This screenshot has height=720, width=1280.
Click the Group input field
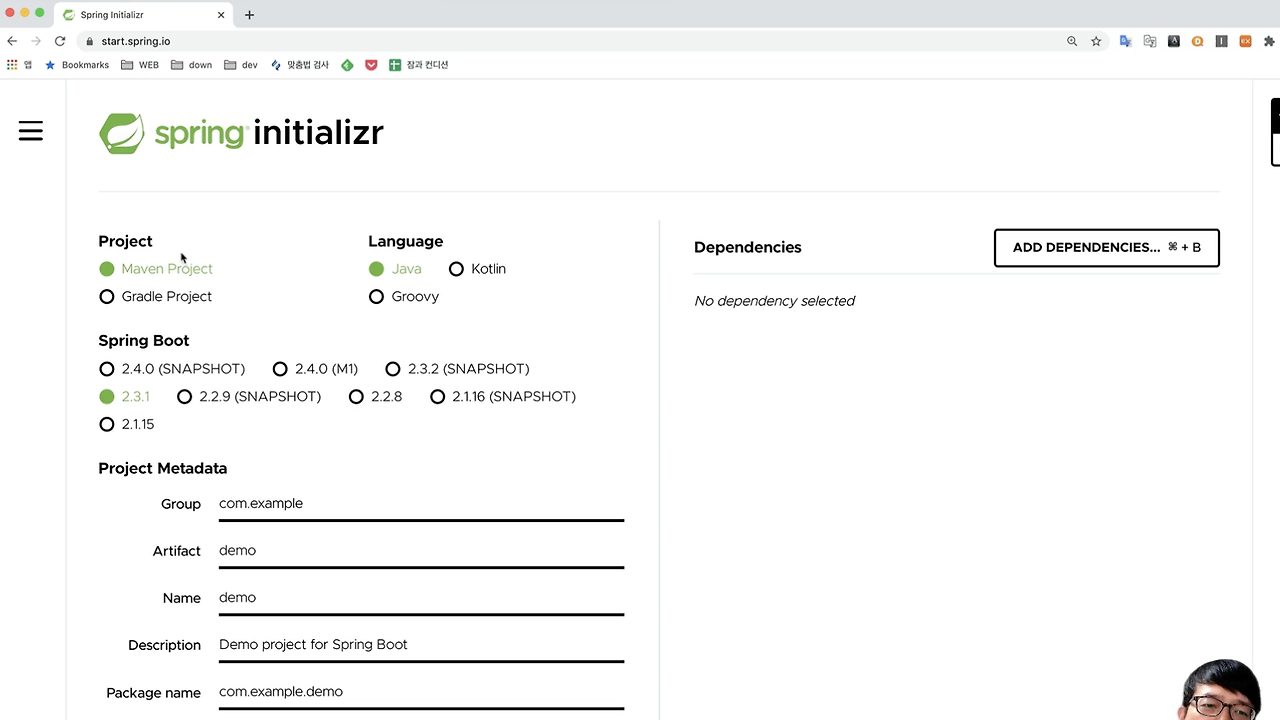click(x=421, y=505)
